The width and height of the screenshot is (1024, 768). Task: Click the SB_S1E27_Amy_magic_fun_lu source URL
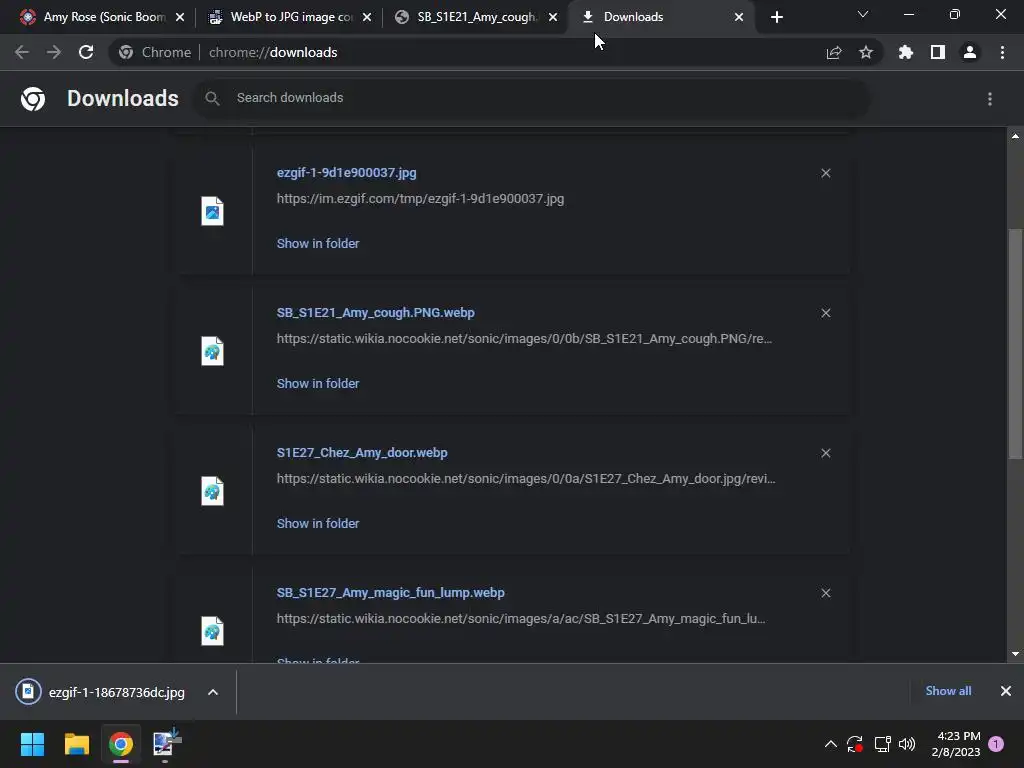[x=520, y=618]
